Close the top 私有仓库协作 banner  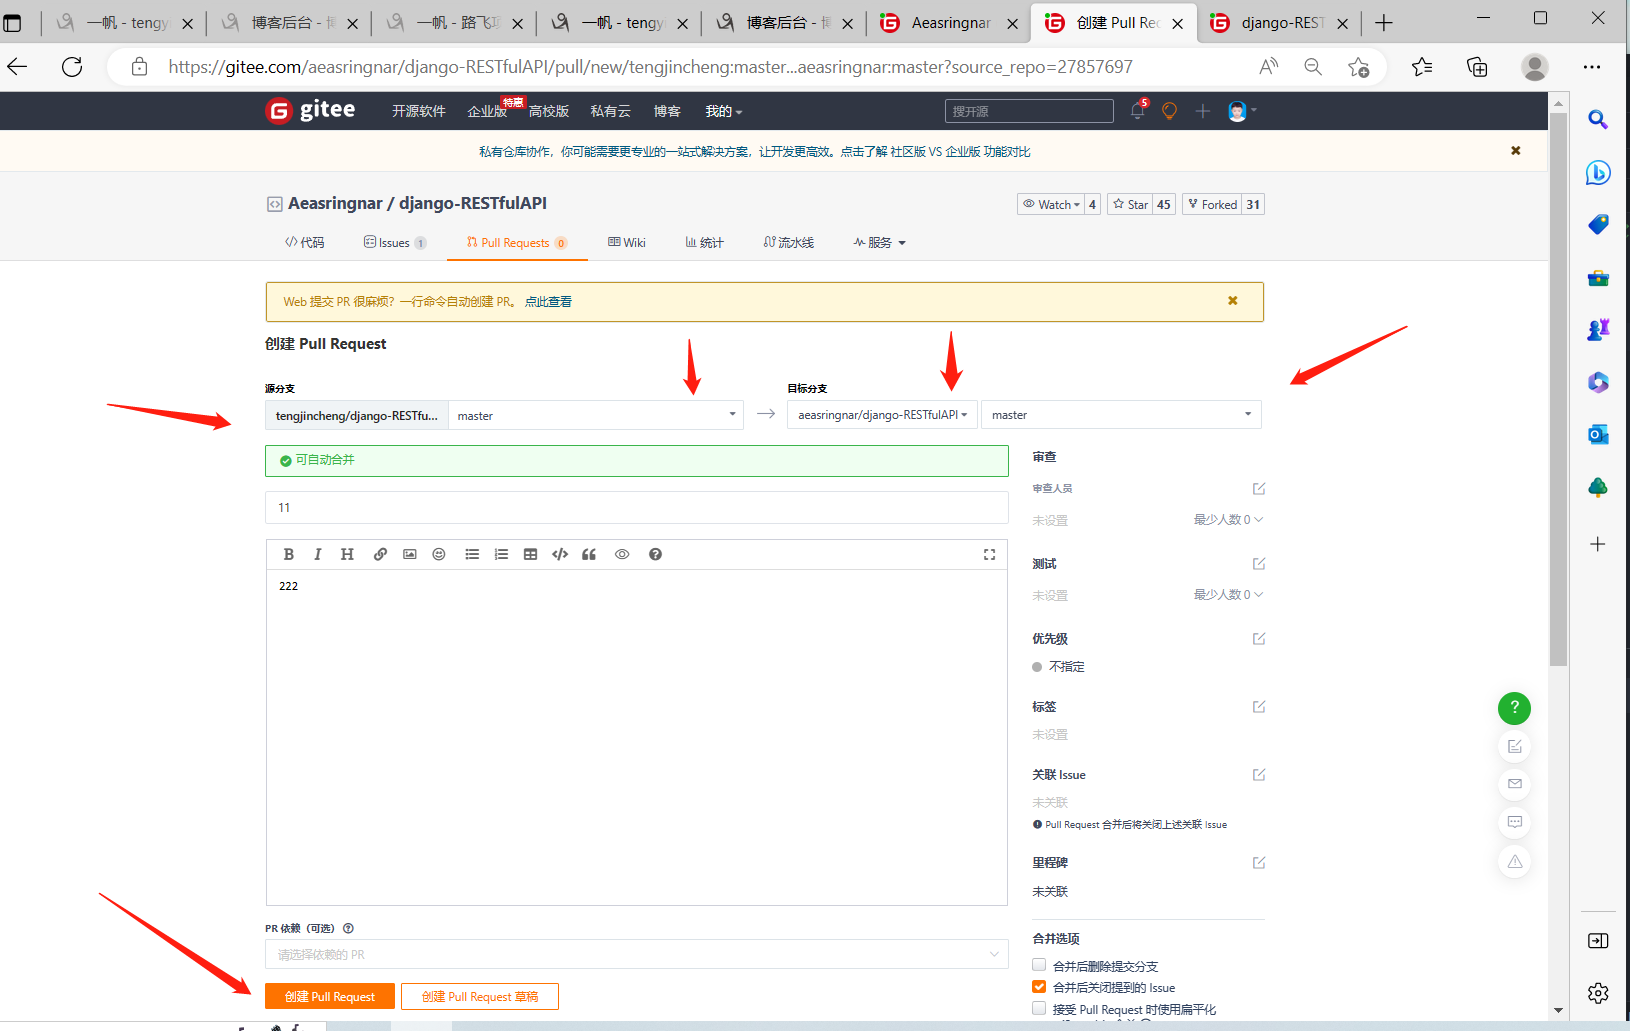pyautogui.click(x=1516, y=151)
